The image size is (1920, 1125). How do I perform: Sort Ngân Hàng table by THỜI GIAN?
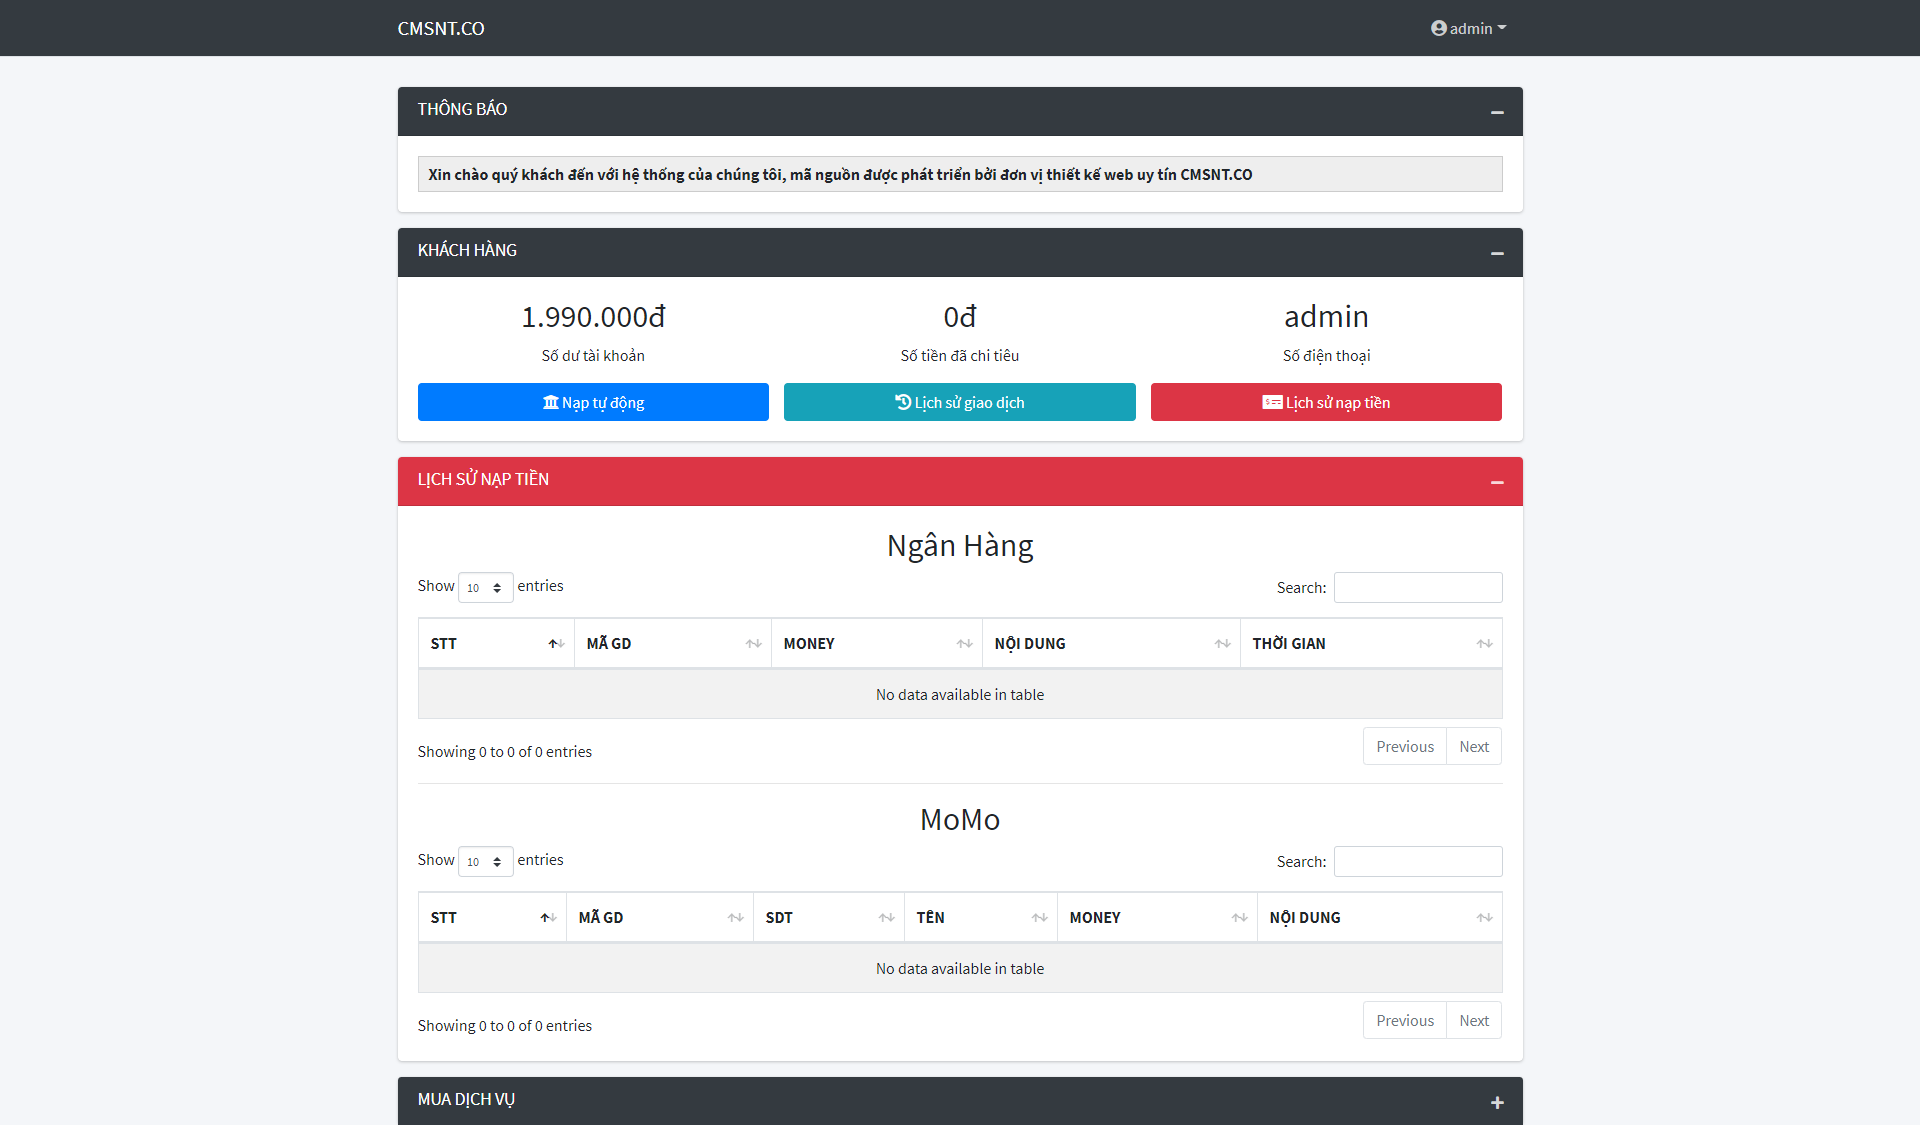click(x=1370, y=644)
